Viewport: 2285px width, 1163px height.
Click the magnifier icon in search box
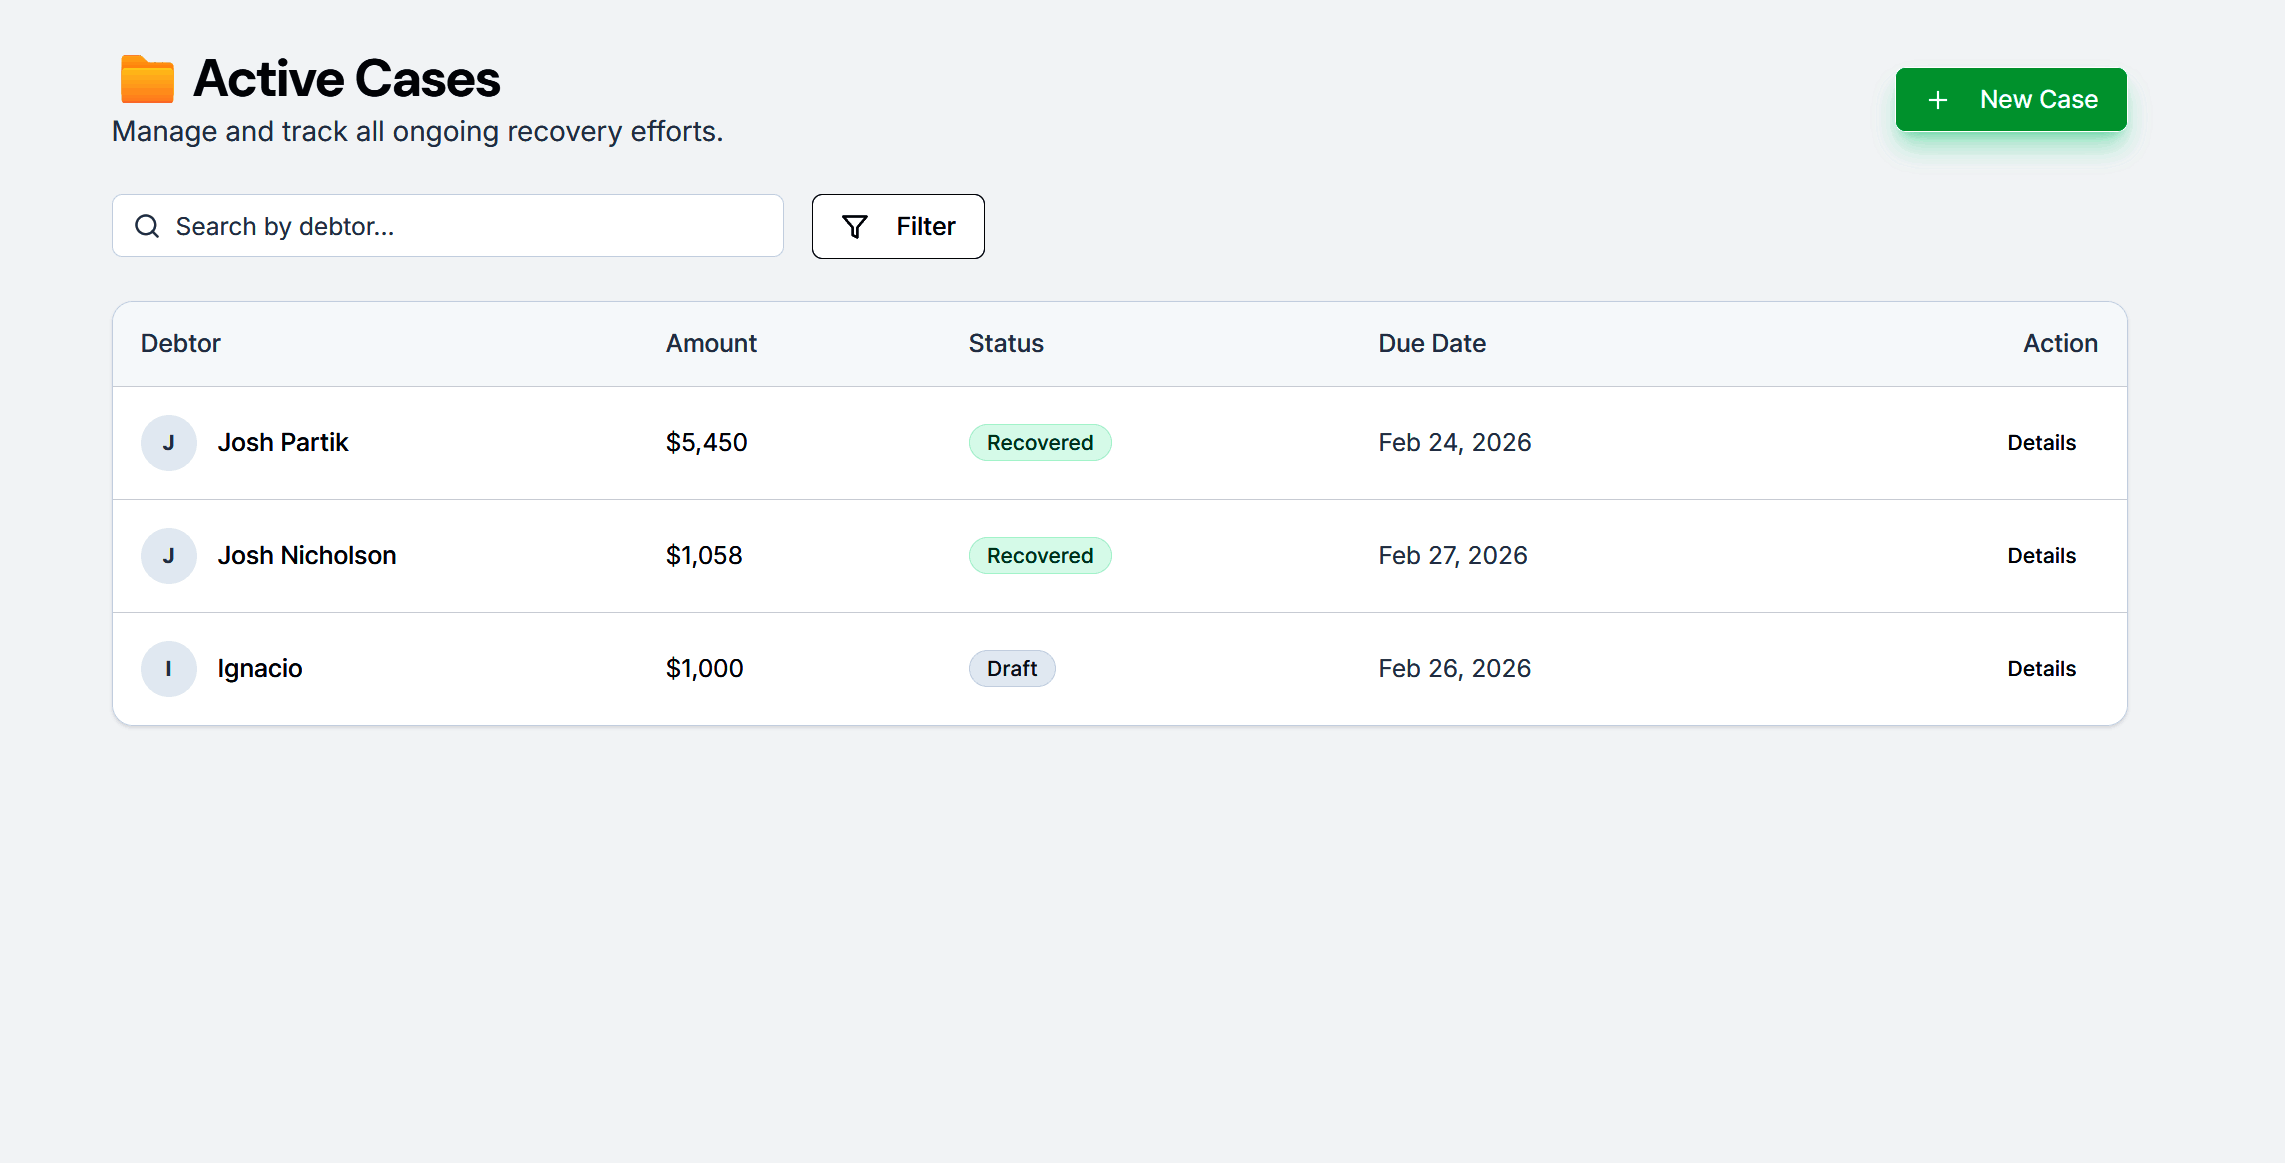click(147, 226)
